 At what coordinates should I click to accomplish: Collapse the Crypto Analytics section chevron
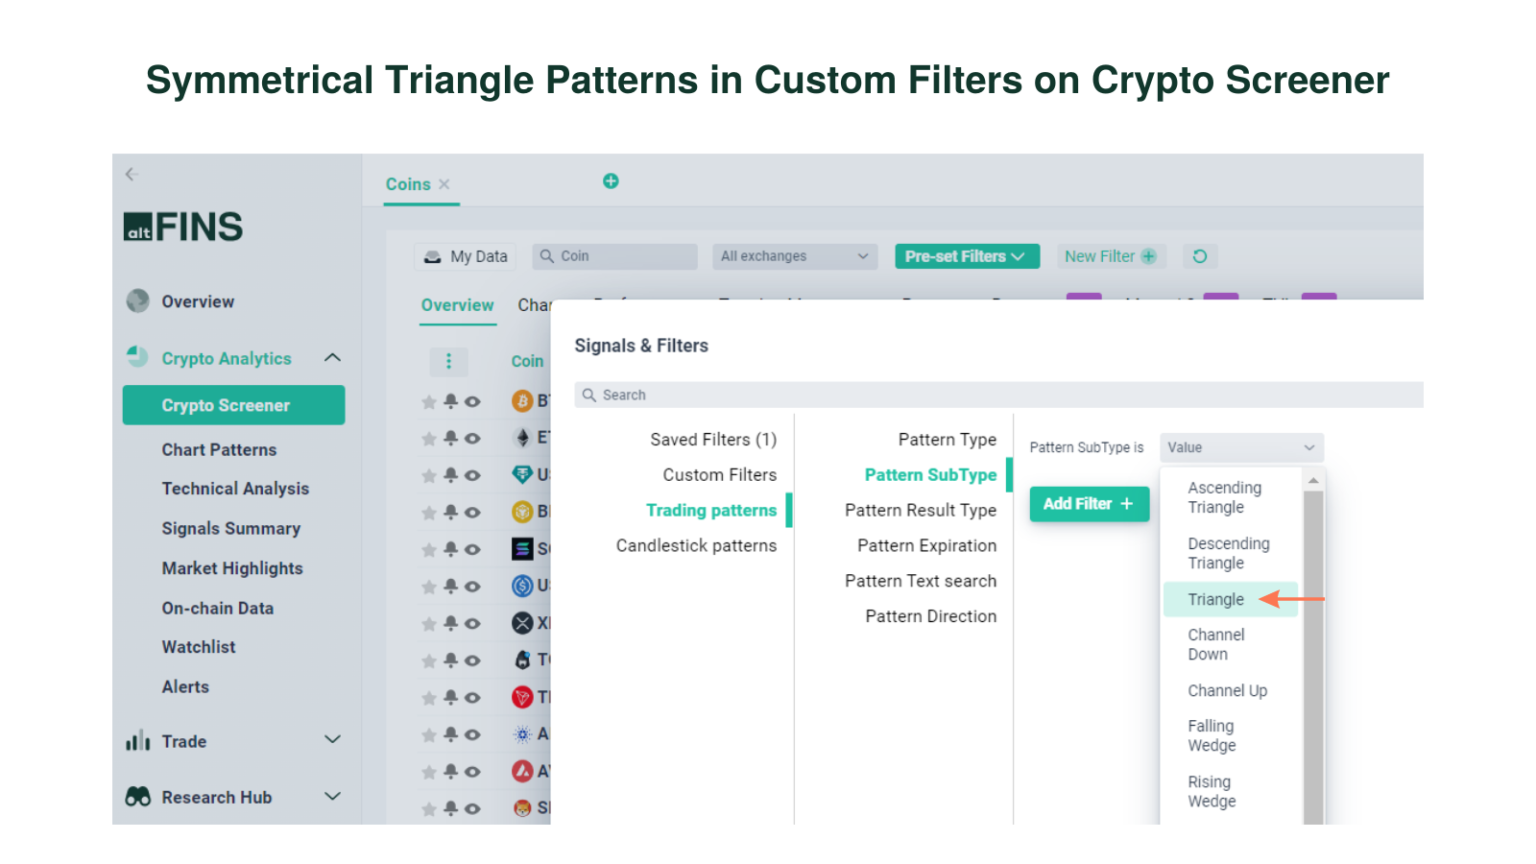click(333, 358)
